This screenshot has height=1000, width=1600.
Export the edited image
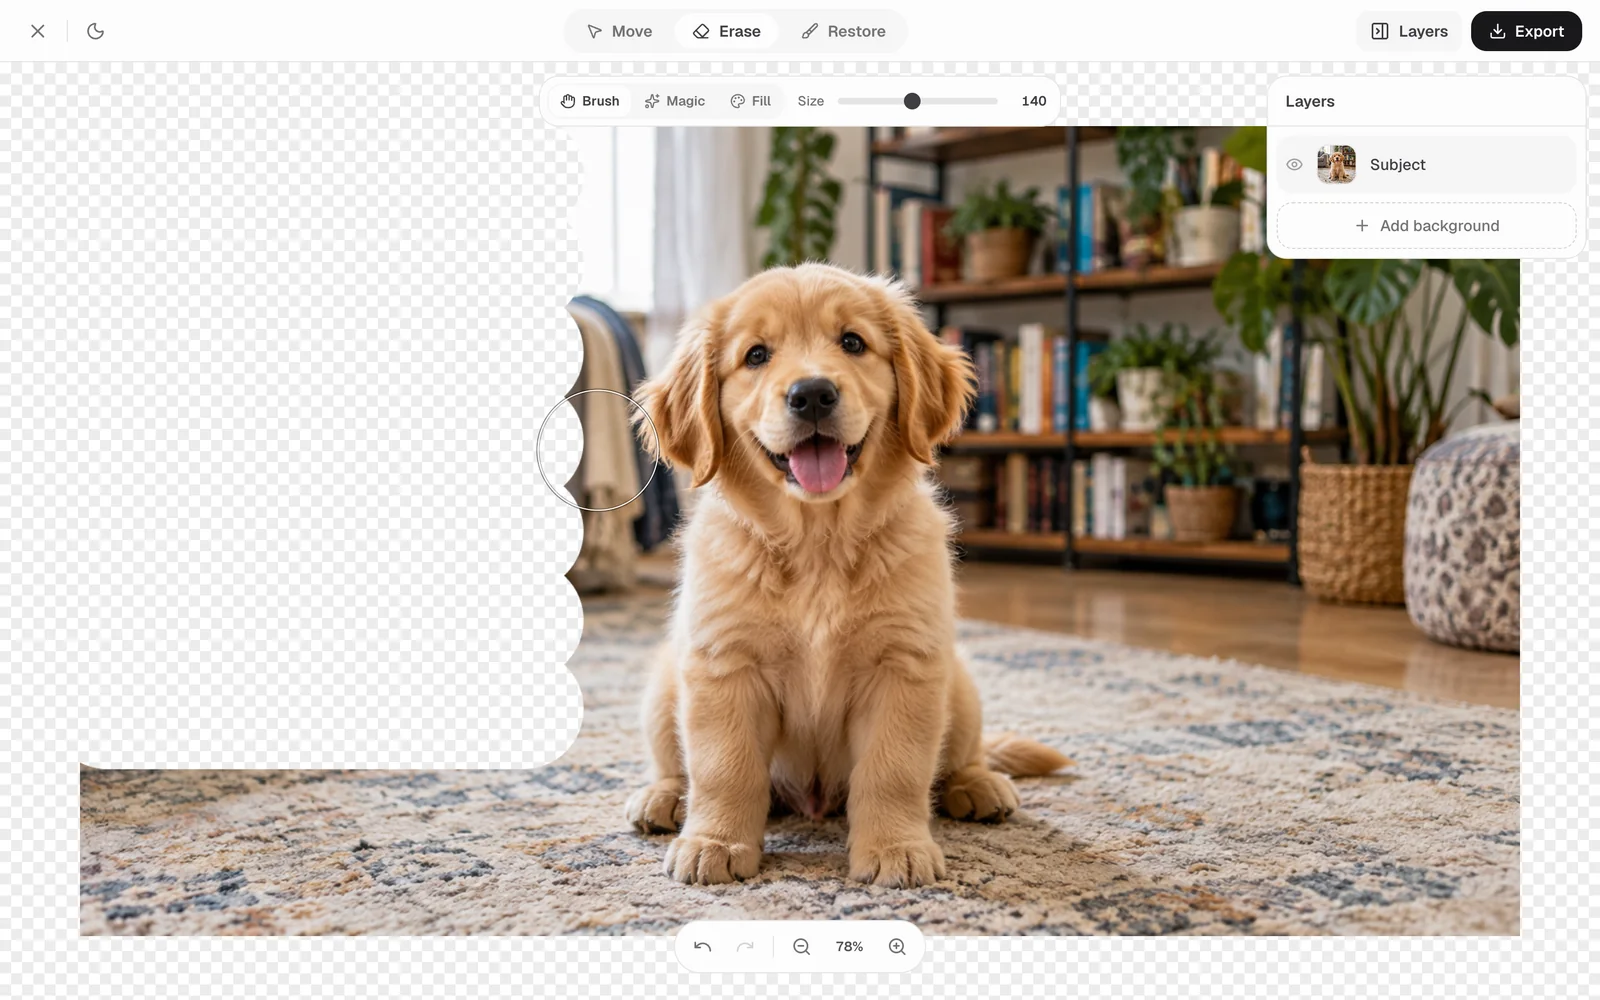pos(1526,31)
